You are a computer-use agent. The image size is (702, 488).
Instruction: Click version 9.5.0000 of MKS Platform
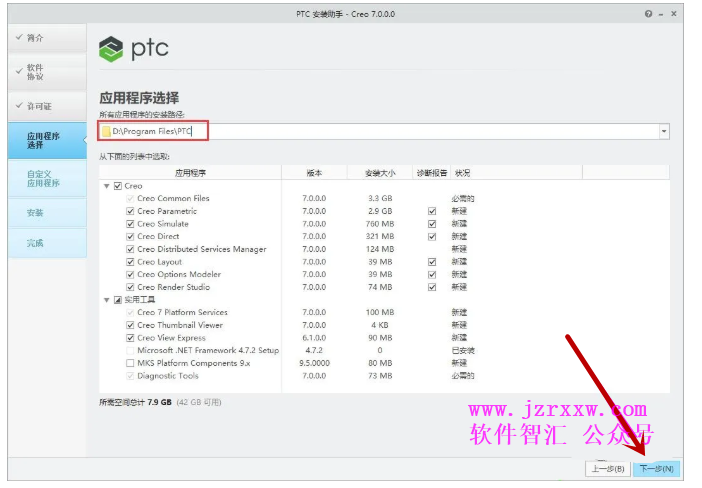click(314, 363)
